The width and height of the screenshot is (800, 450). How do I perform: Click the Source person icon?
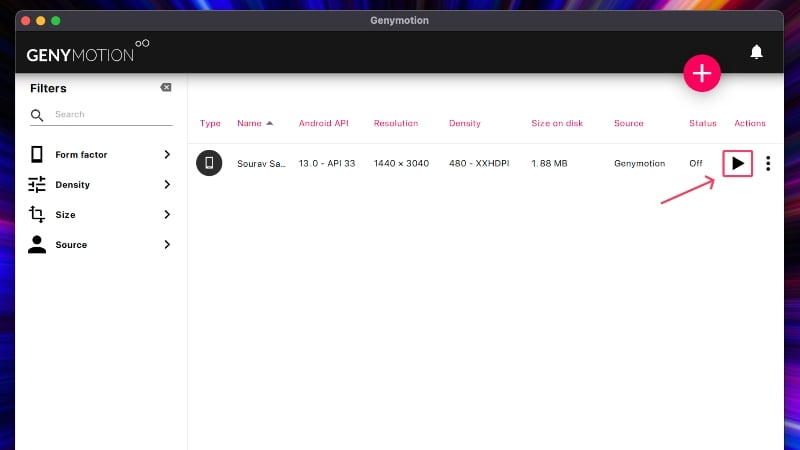coord(37,244)
